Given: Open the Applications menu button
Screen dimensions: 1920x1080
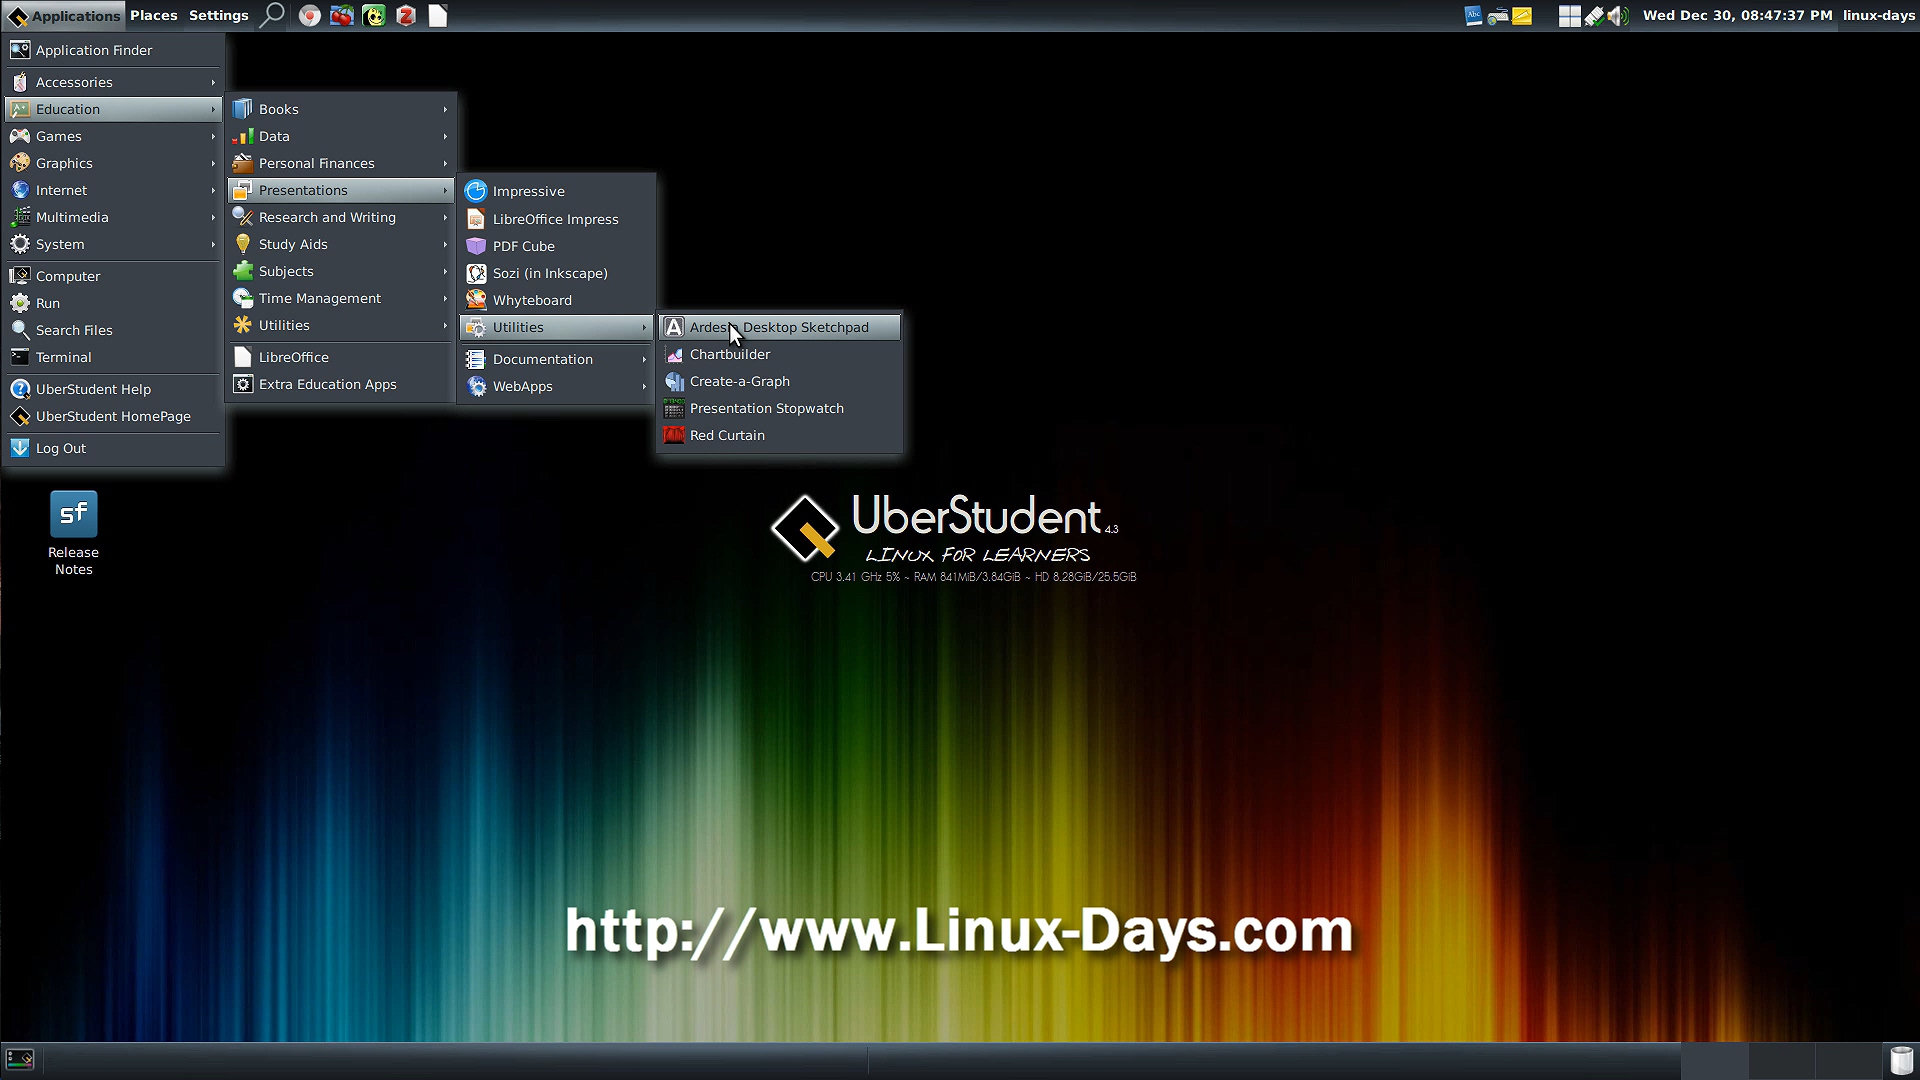Looking at the screenshot, I should 64,15.
